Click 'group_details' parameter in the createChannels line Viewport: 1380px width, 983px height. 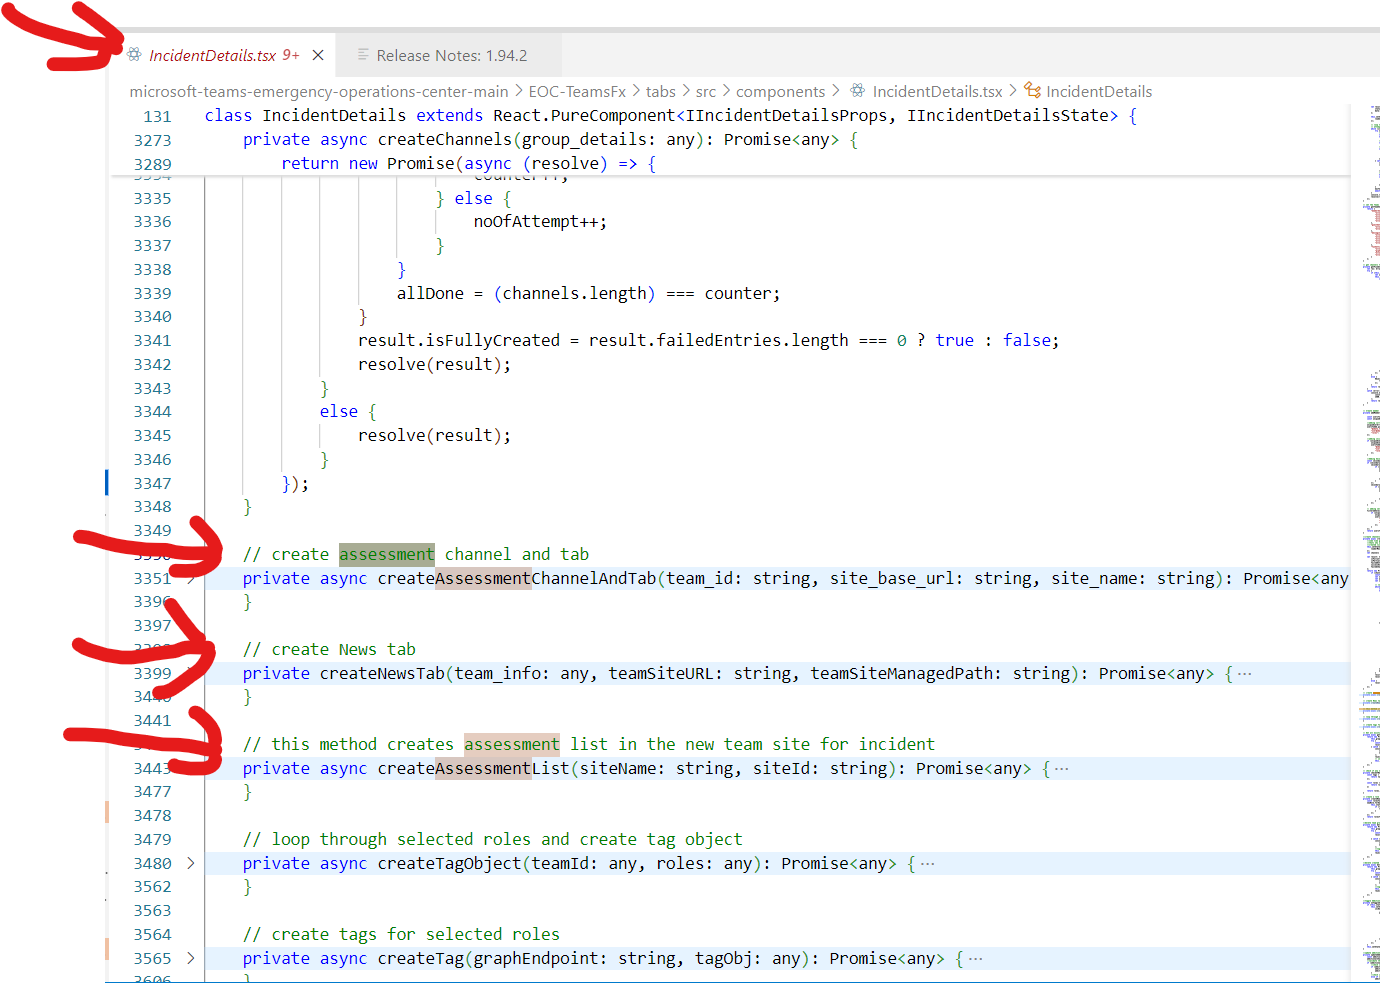pyautogui.click(x=584, y=139)
